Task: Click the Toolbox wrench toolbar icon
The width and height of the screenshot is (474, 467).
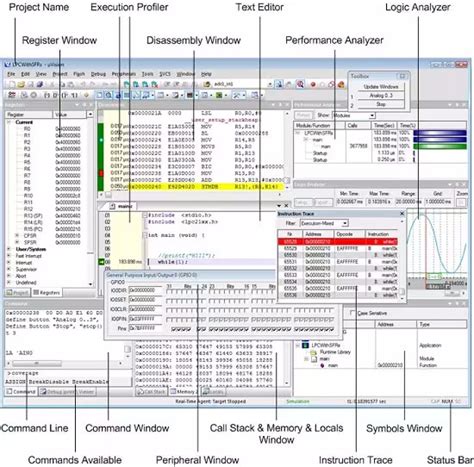Action: pos(237,95)
